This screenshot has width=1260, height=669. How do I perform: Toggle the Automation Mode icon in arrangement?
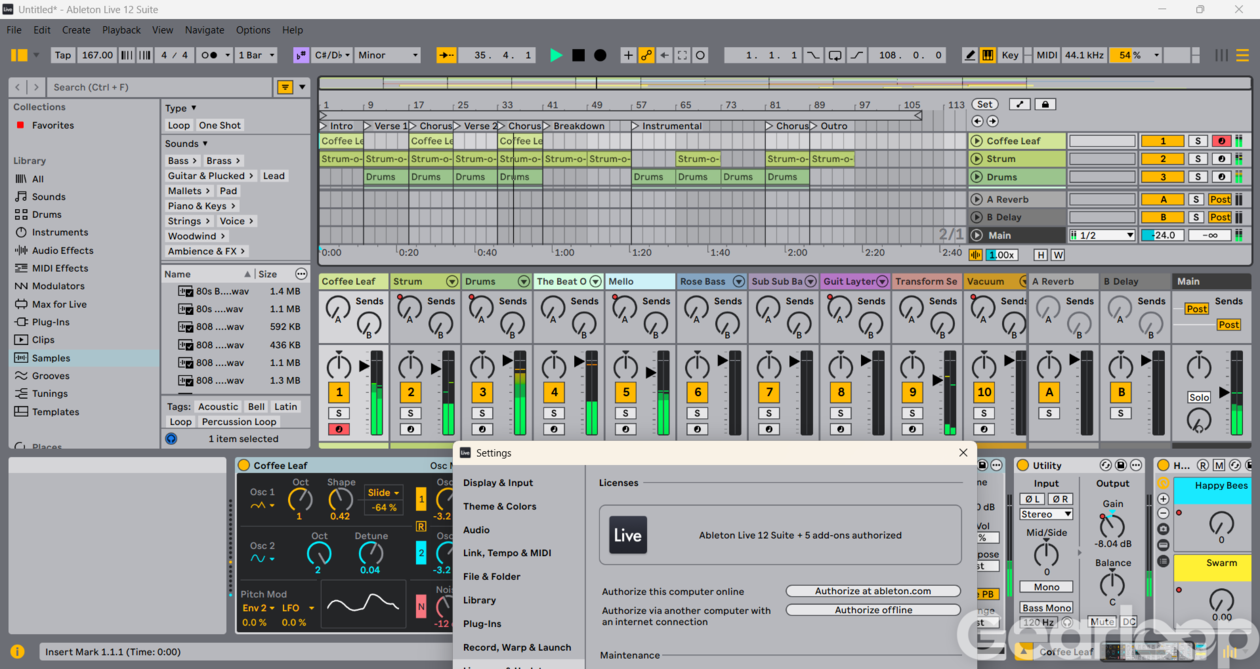click(x=1020, y=104)
